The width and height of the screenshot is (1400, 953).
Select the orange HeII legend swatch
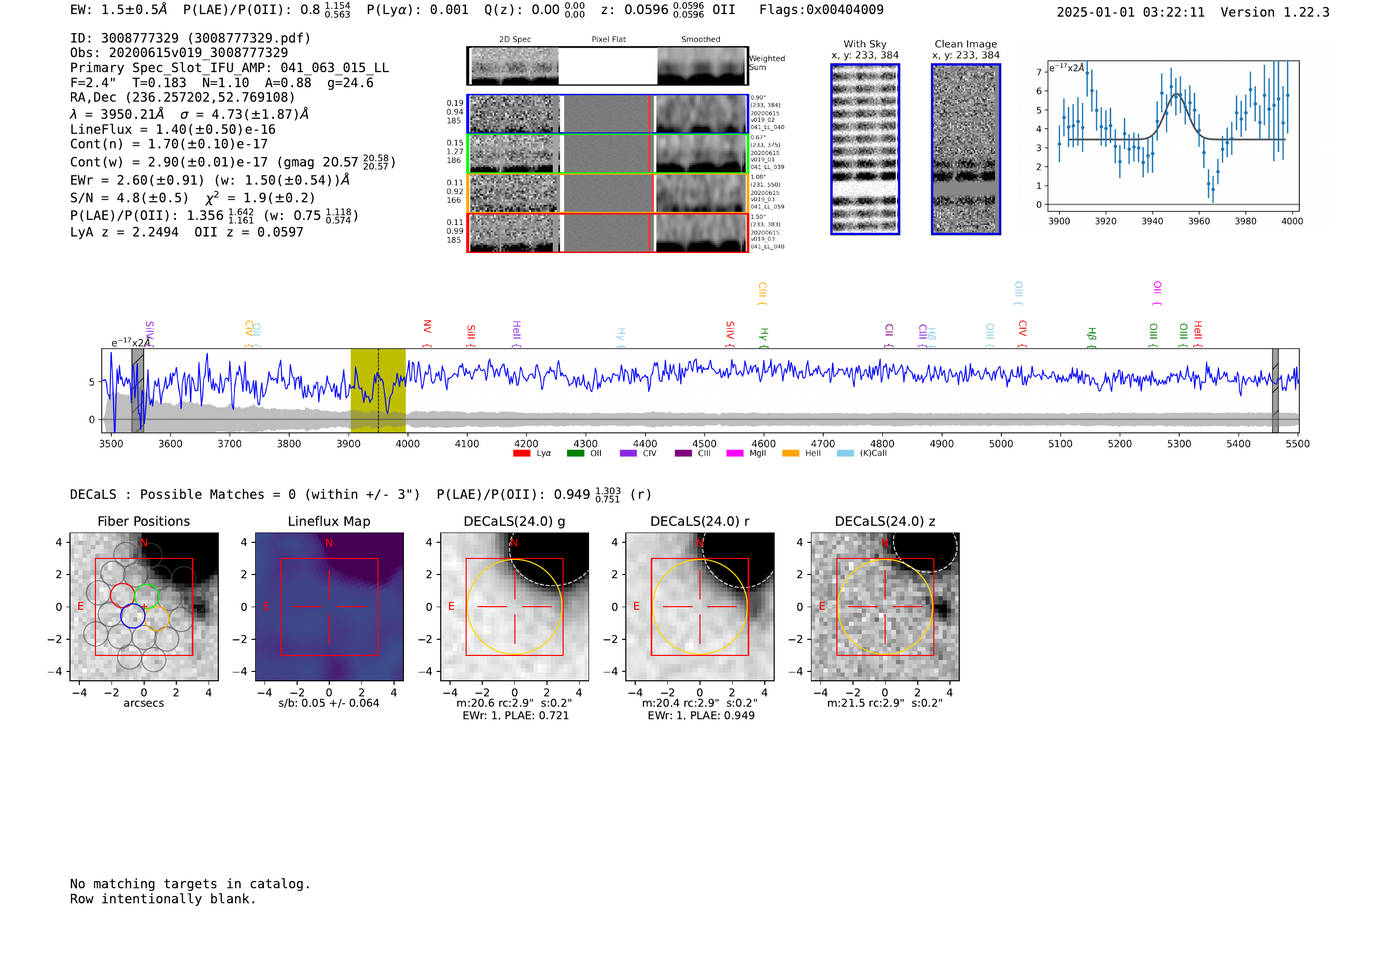click(x=790, y=453)
